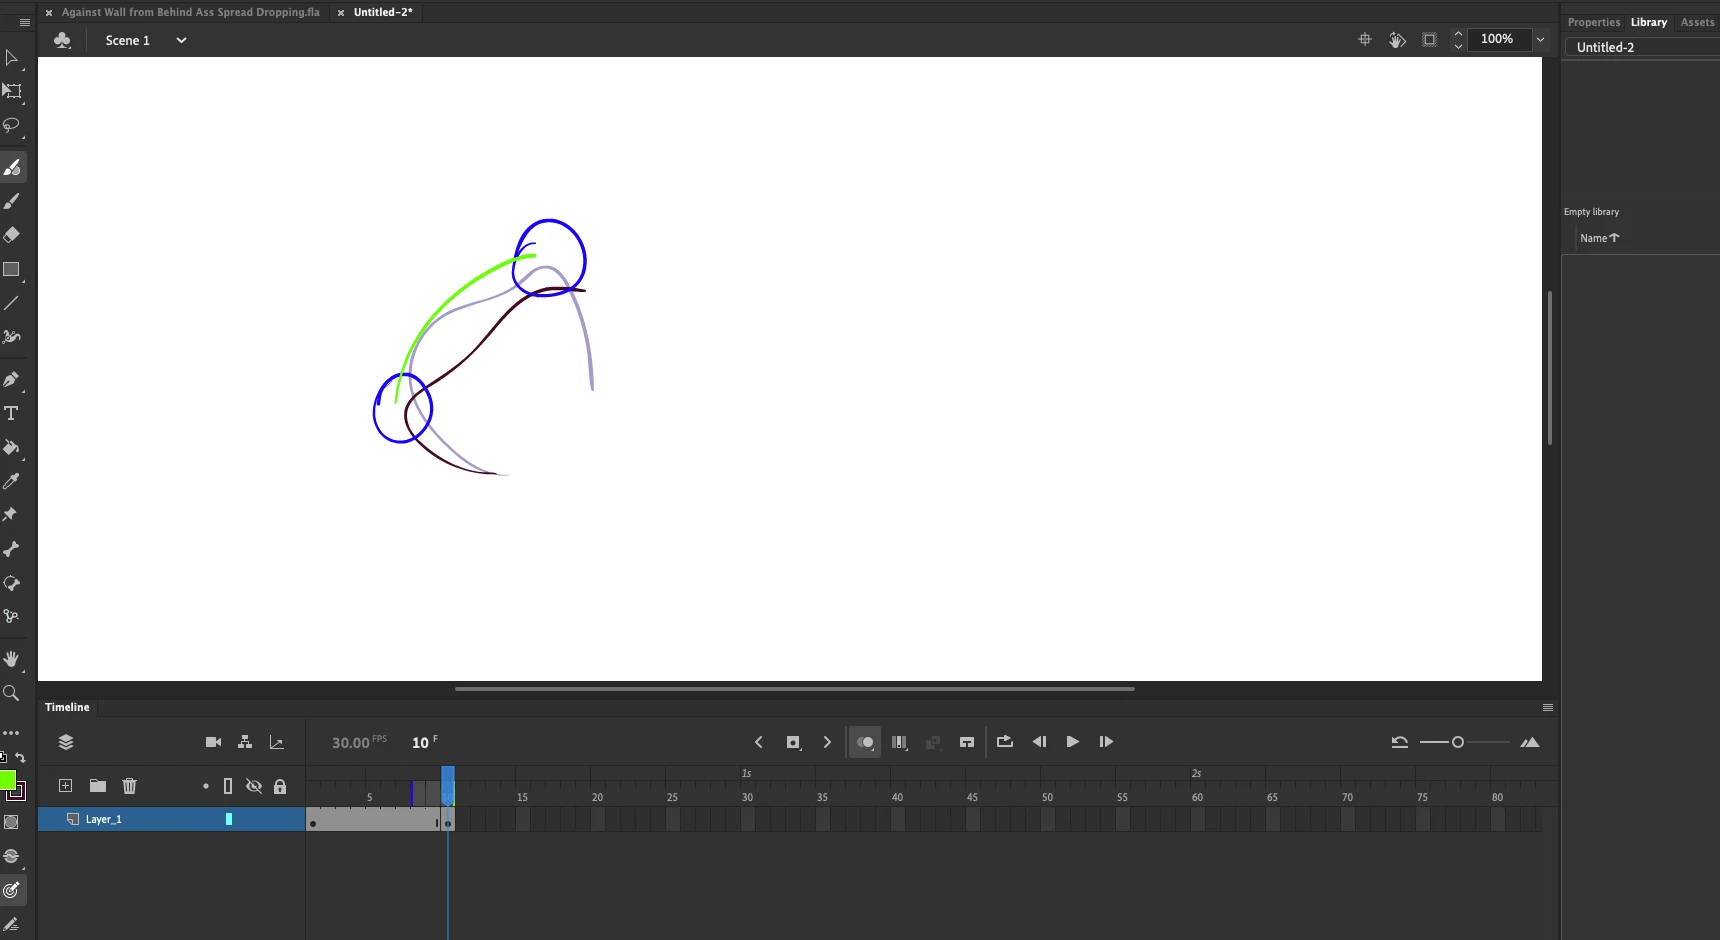Click the zoom stepper arrows
Viewport: 1720px width, 940px height.
1458,40
